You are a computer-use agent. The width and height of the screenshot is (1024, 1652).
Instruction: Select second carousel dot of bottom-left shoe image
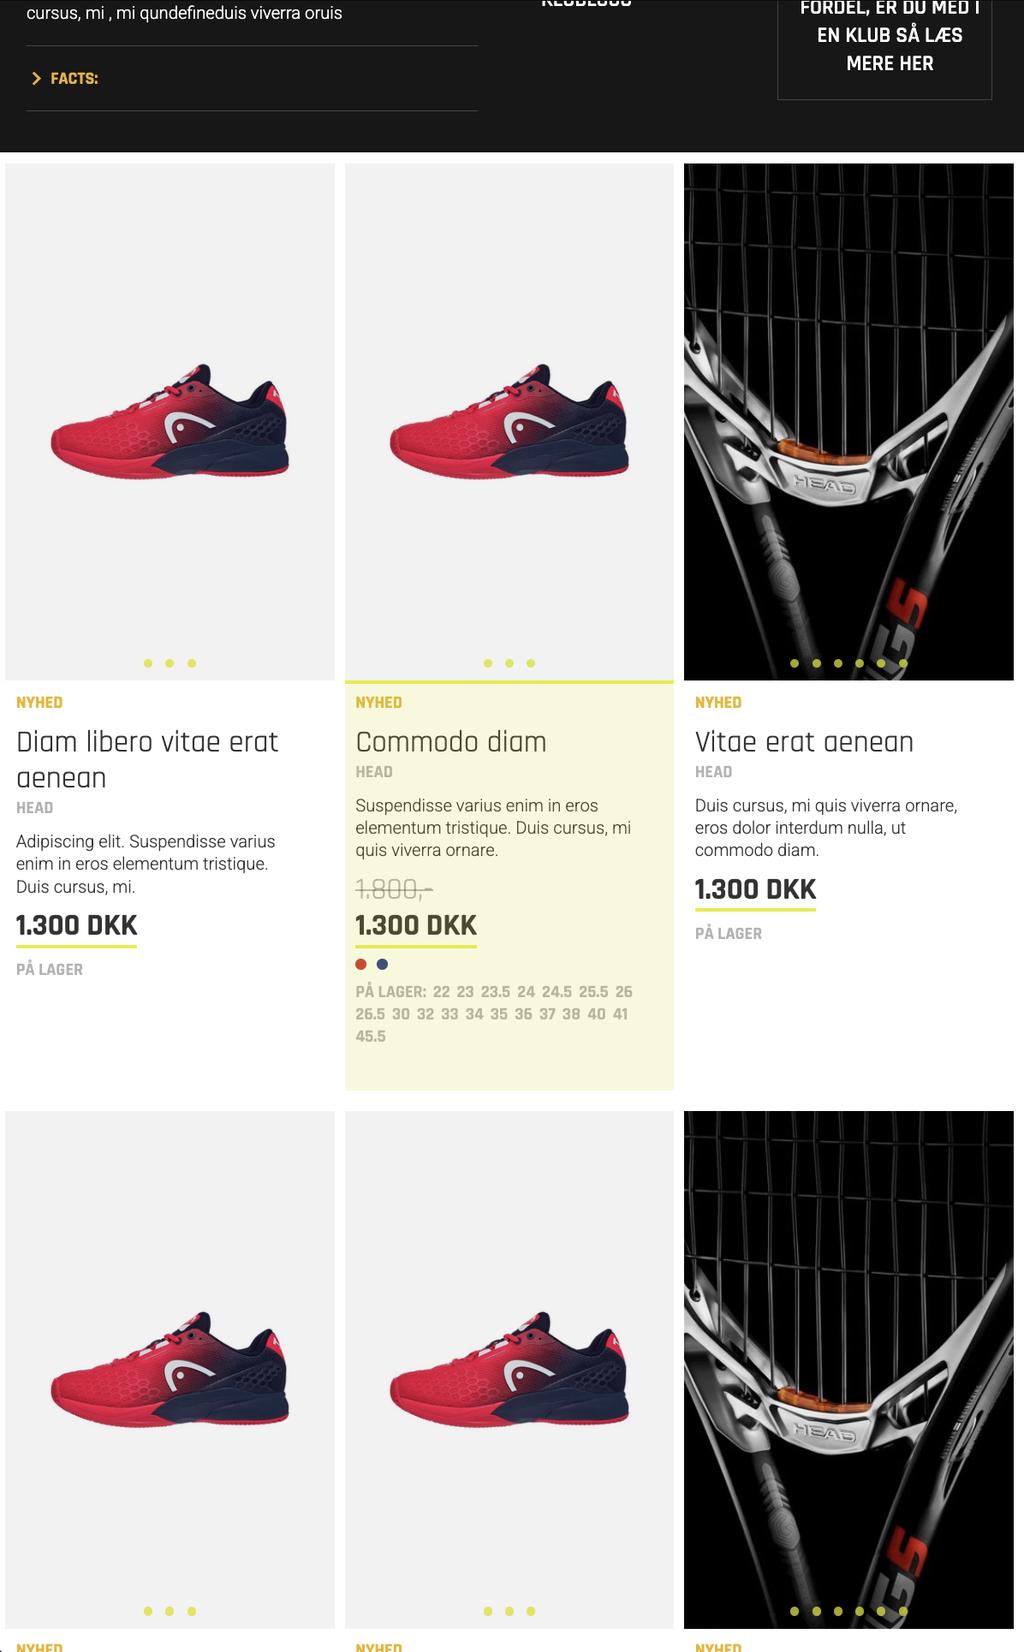click(170, 1611)
